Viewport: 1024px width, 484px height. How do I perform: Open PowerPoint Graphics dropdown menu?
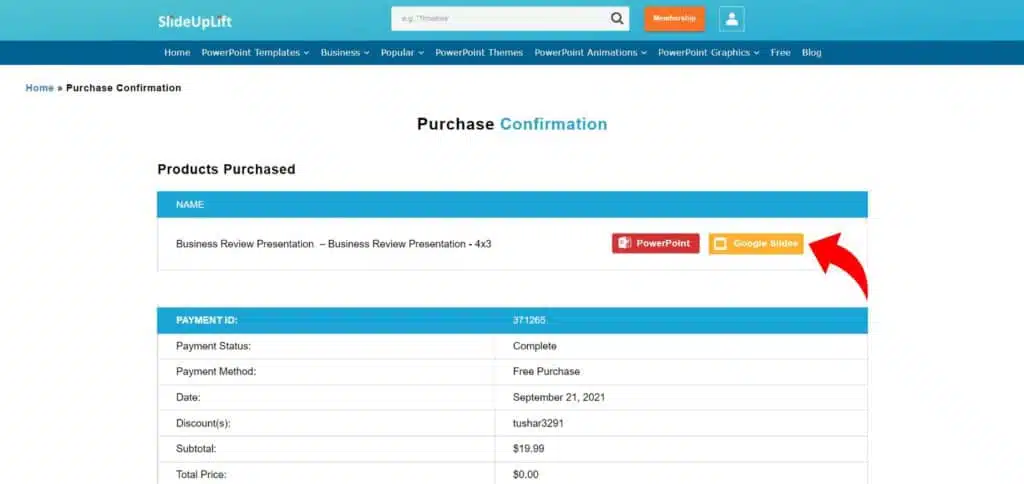708,53
